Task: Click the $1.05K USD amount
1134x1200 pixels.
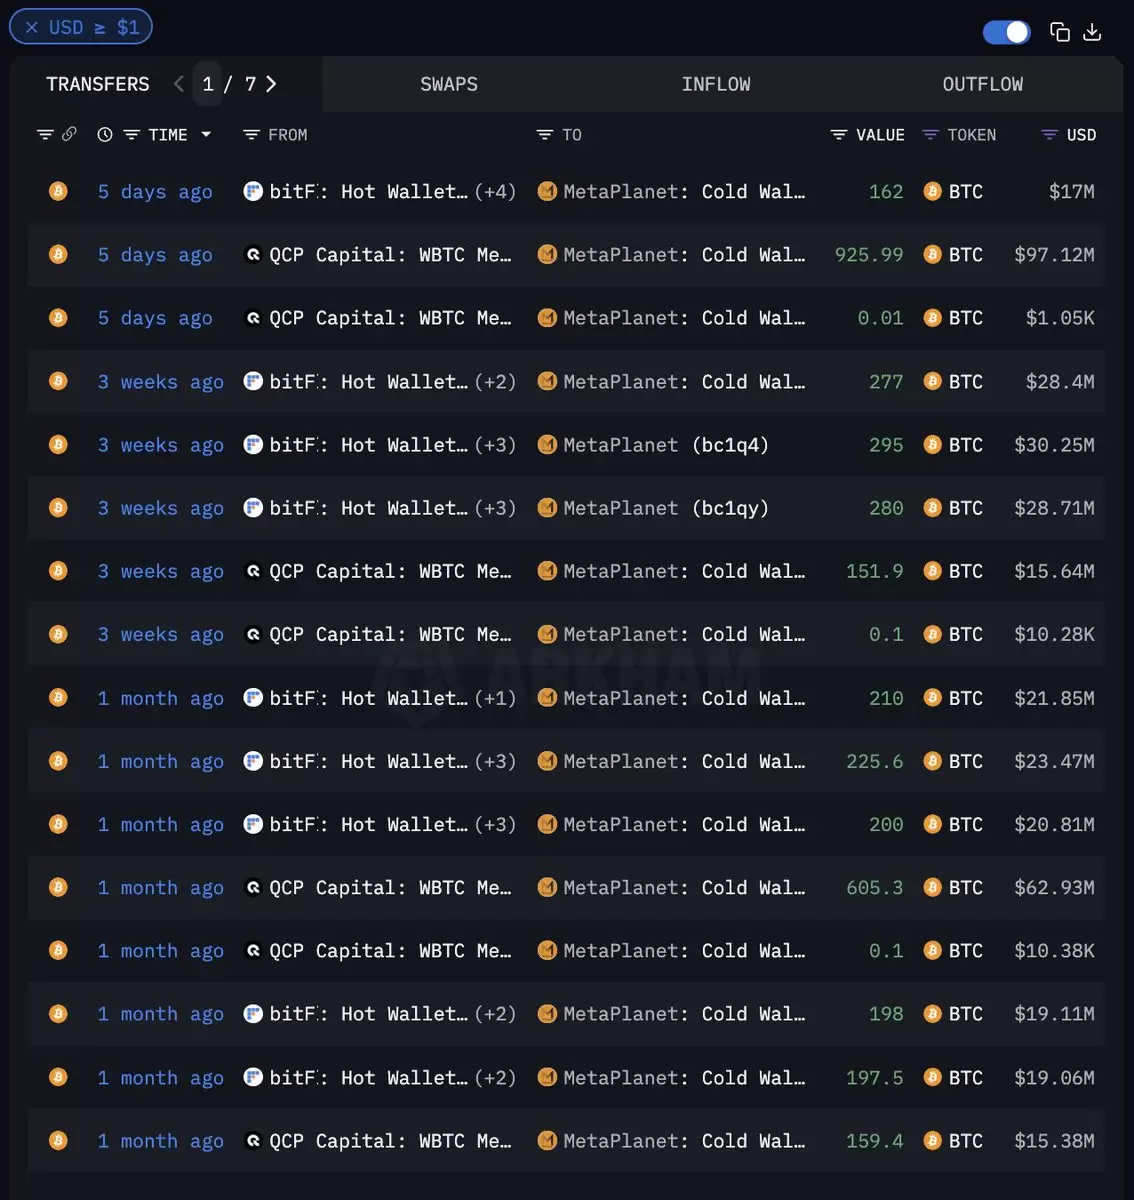Action: tap(1060, 318)
